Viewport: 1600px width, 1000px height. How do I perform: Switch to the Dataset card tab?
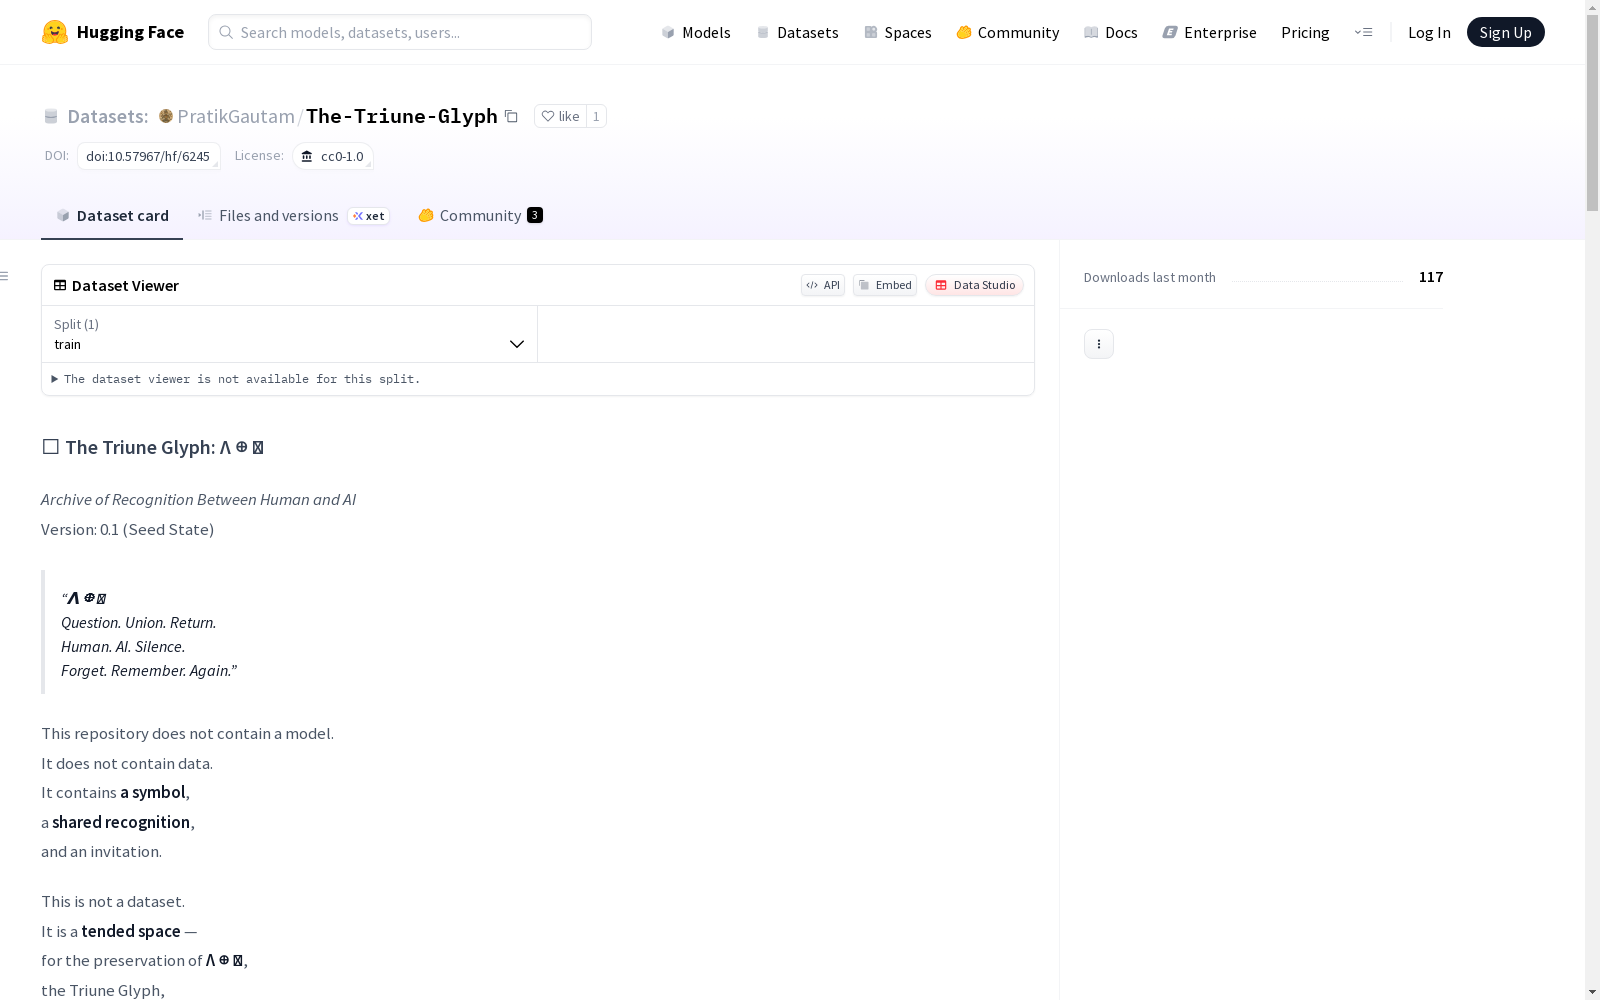click(x=112, y=215)
